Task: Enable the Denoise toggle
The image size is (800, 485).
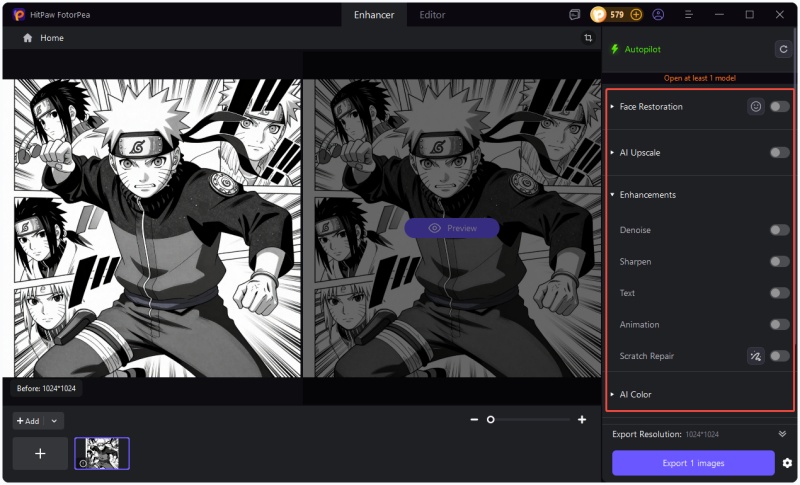Action: coord(780,230)
